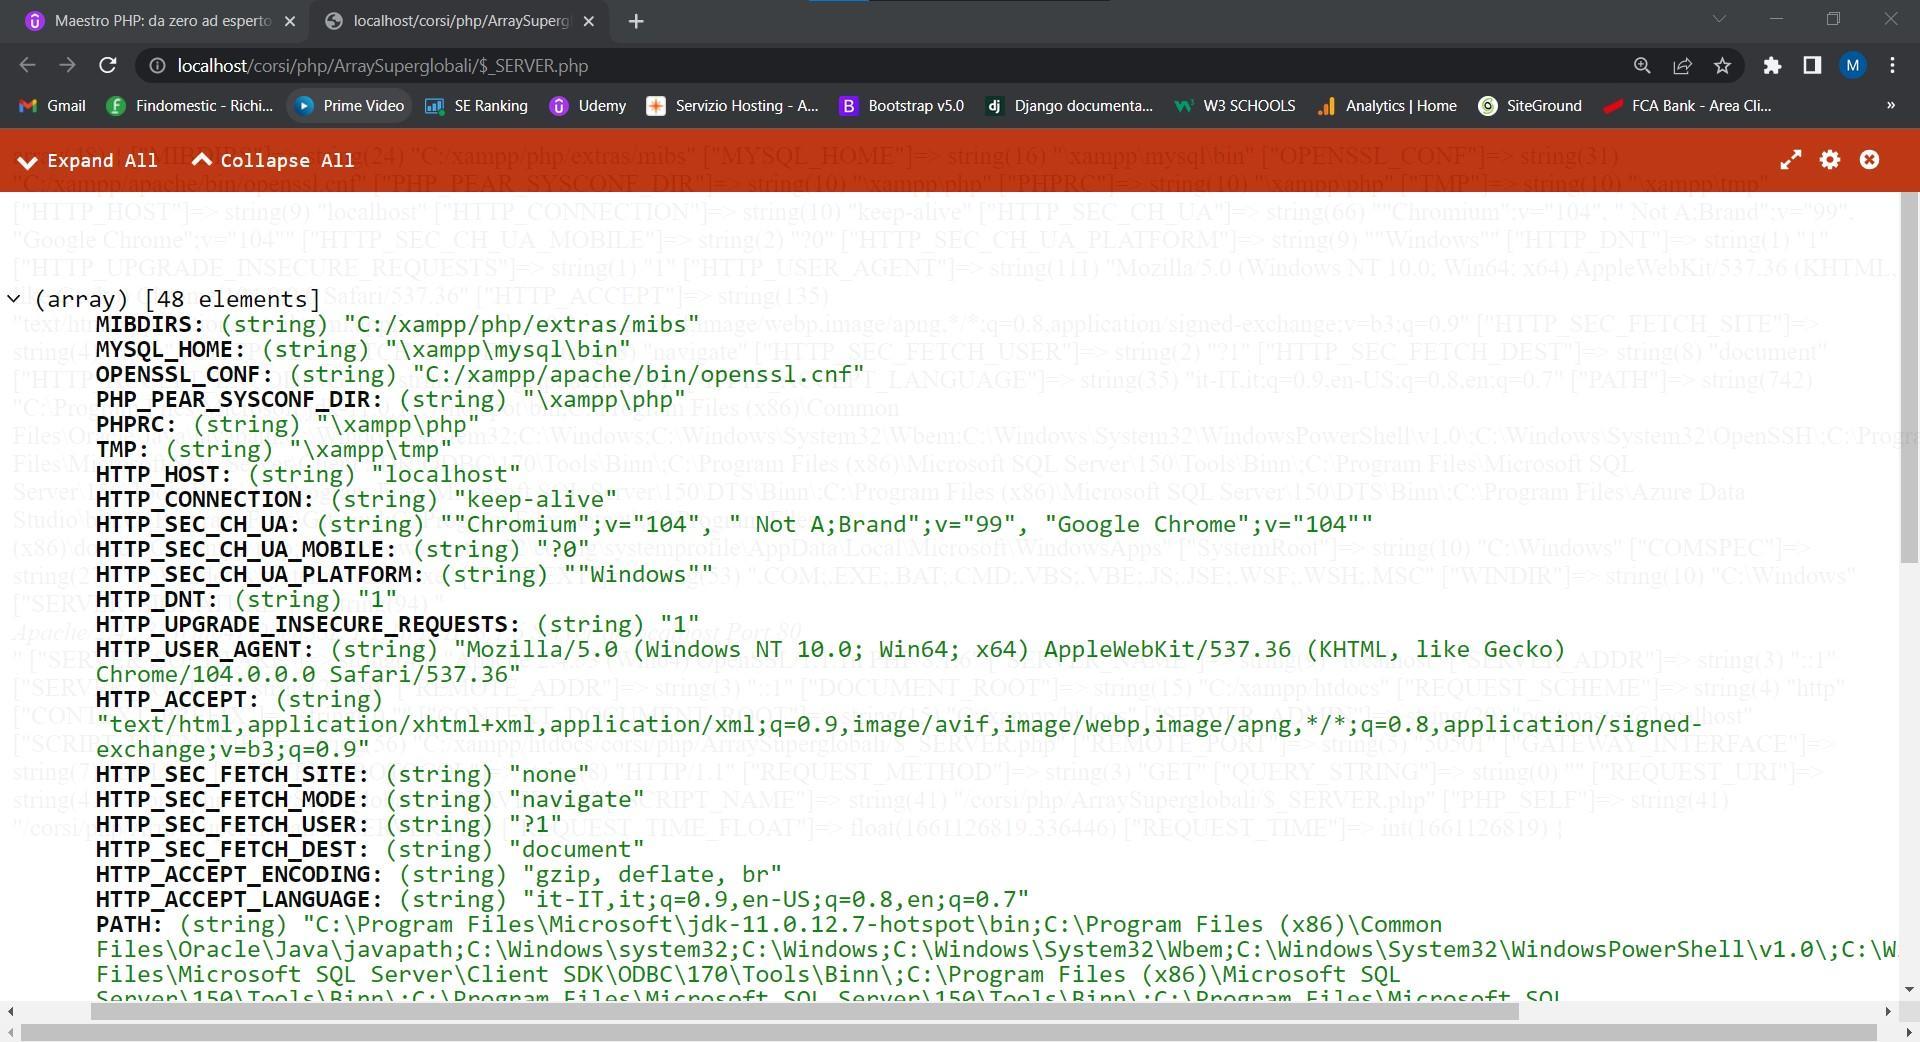Open Gmail bookmark
This screenshot has width=1920, height=1042.
(x=53, y=106)
